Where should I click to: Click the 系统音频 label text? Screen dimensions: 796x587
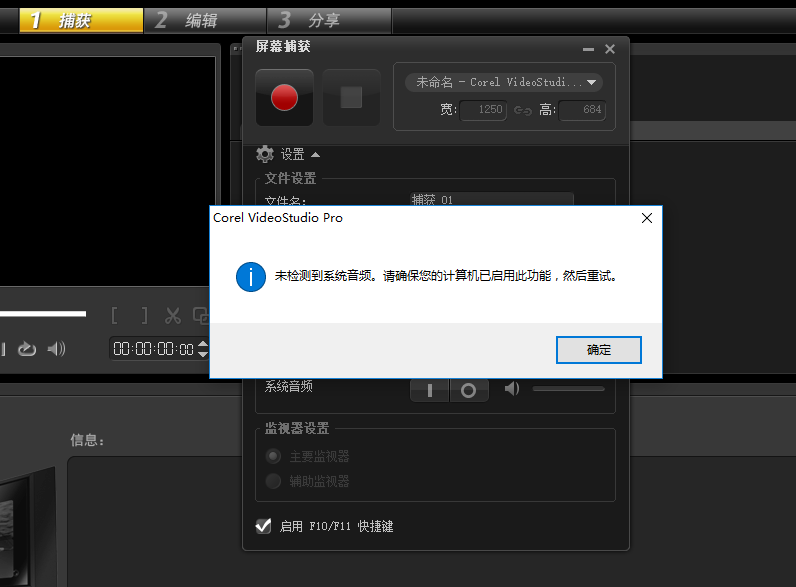[288, 387]
